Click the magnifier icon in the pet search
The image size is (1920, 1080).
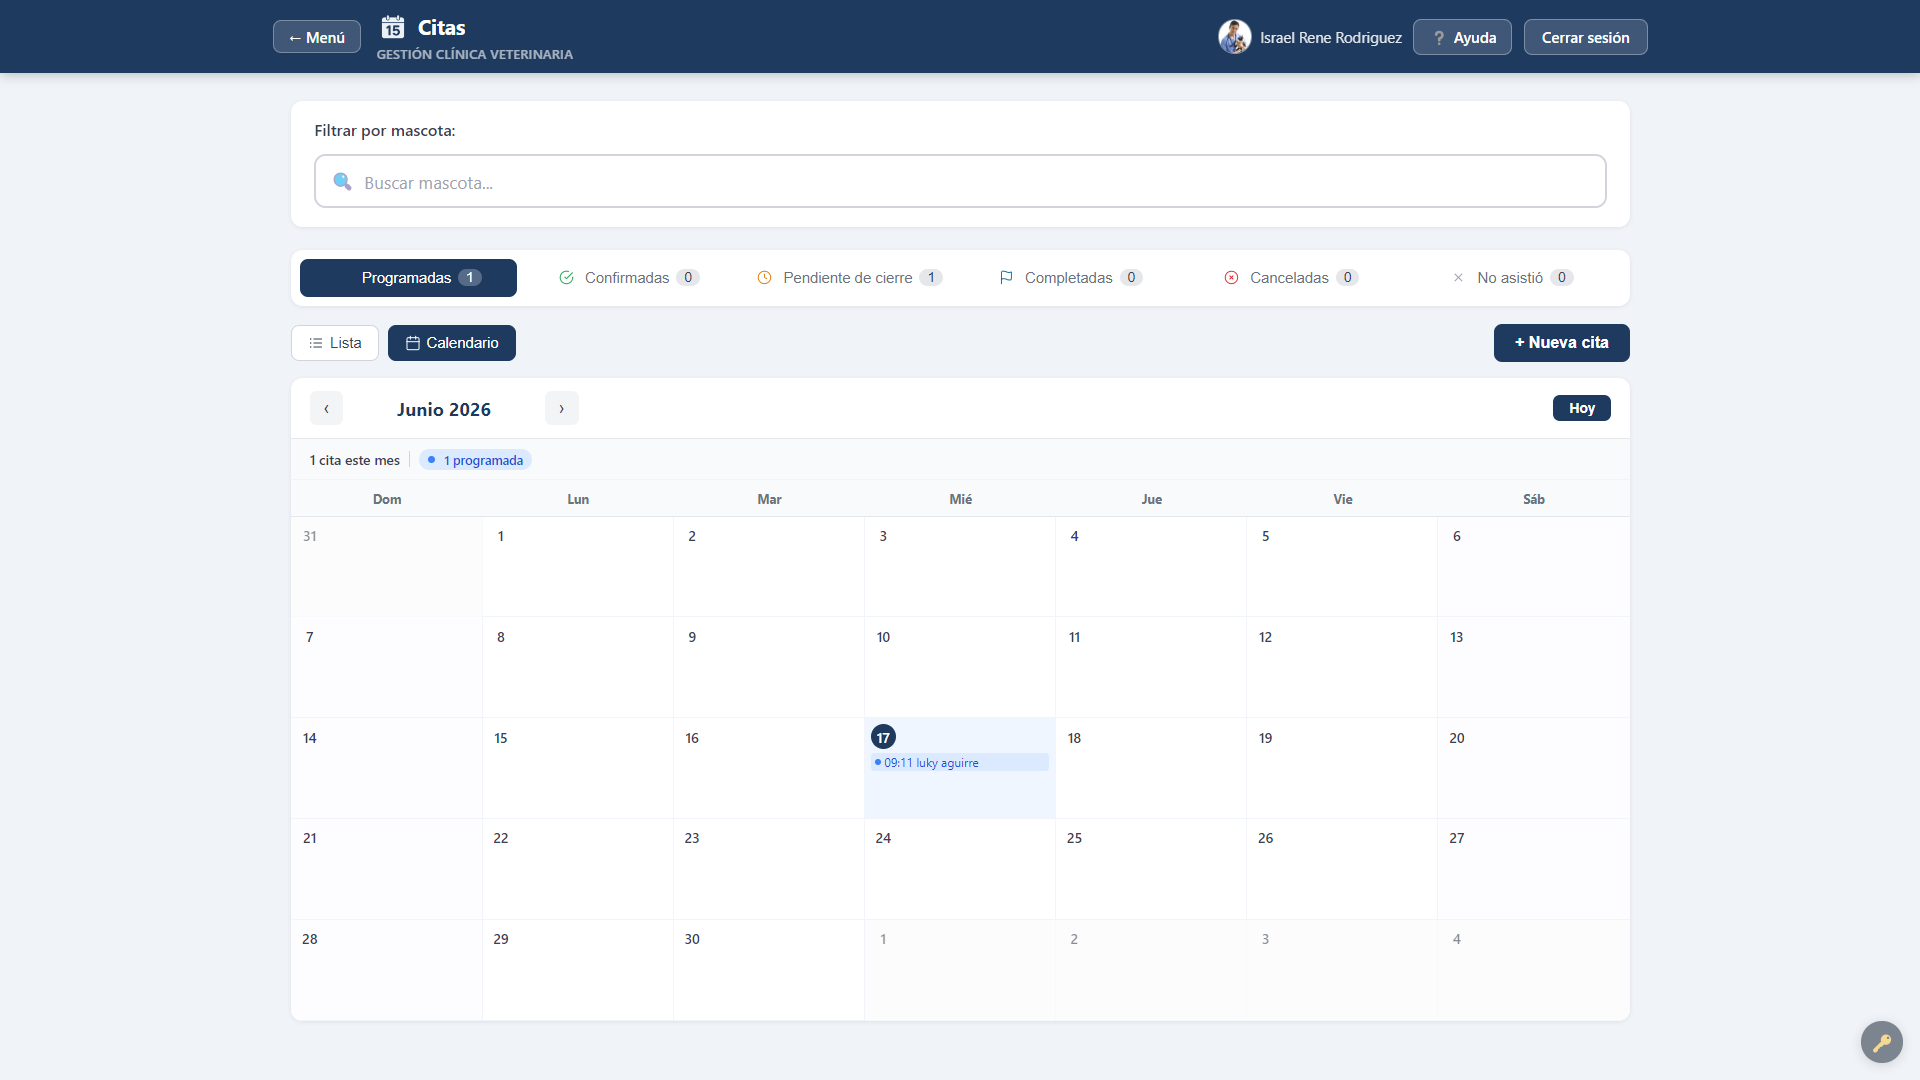342,182
